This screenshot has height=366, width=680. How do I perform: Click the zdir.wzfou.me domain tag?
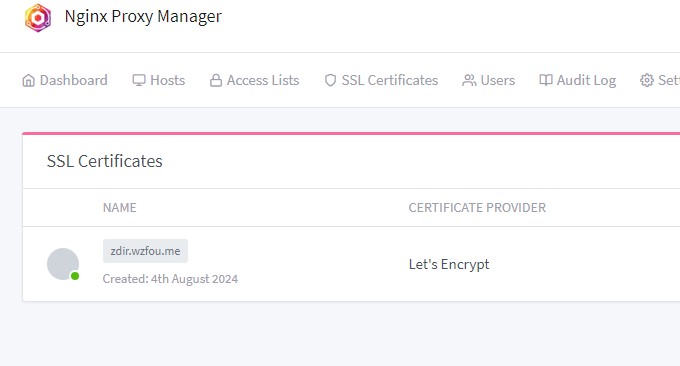pyautogui.click(x=145, y=251)
